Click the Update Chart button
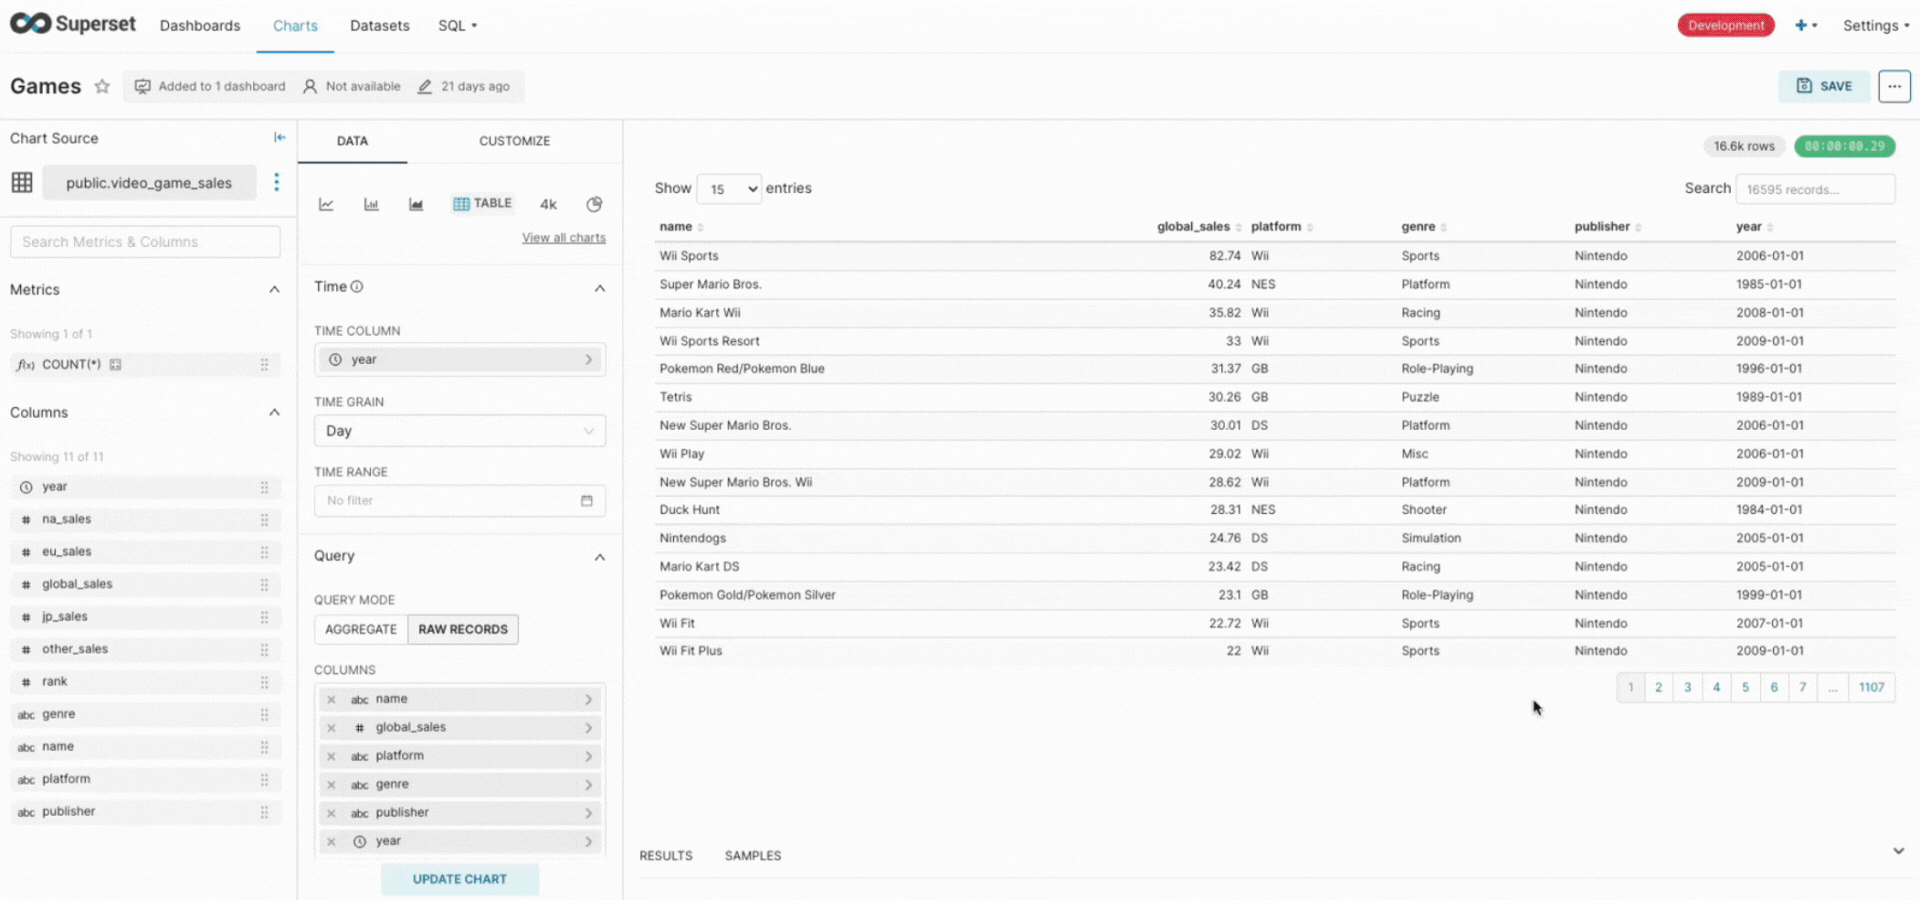 coord(460,879)
